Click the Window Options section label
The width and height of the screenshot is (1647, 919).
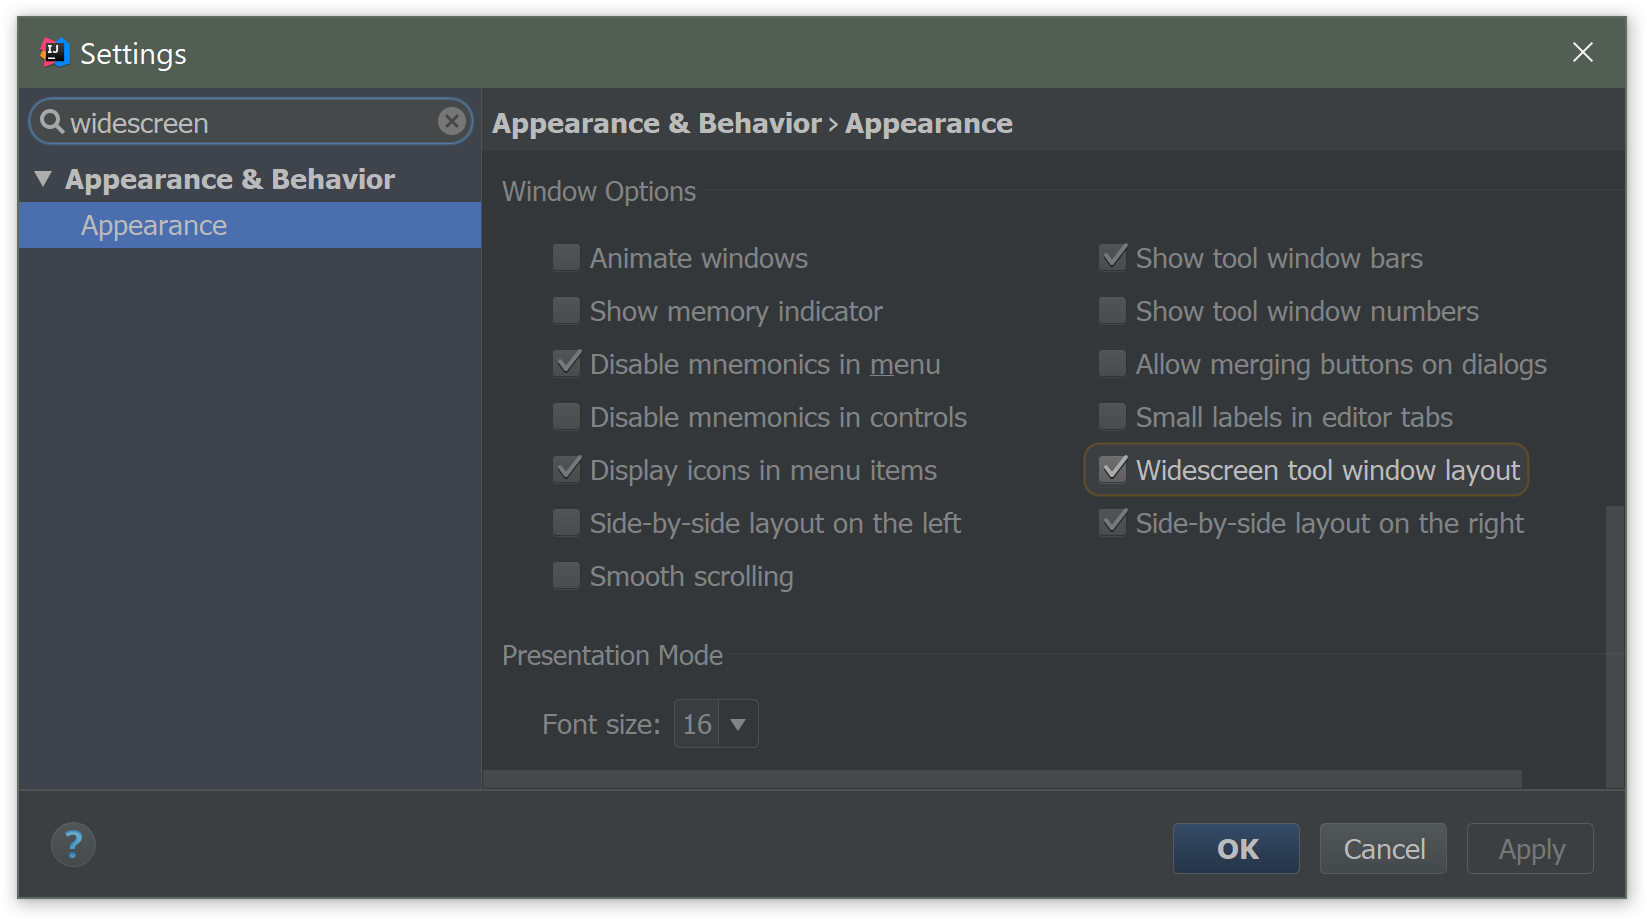(x=599, y=191)
